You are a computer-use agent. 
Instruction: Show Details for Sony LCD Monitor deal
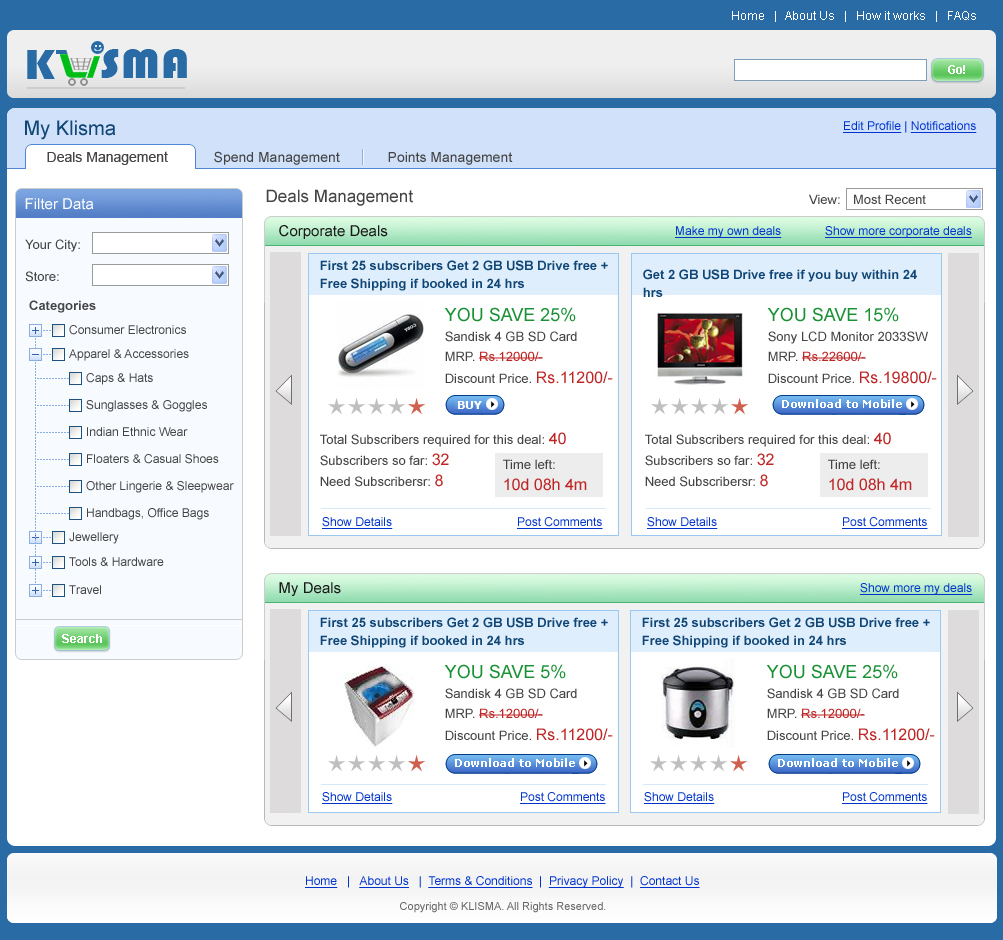click(682, 522)
